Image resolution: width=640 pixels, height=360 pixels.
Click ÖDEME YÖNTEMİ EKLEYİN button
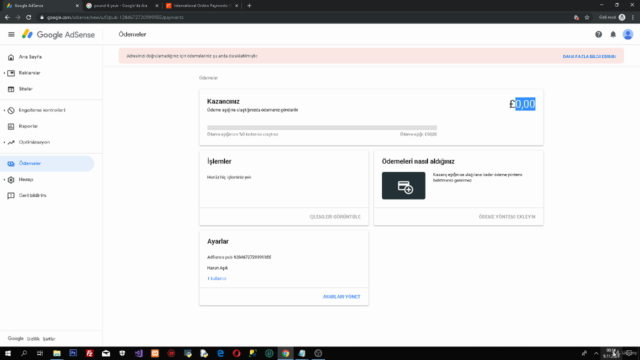[507, 217]
